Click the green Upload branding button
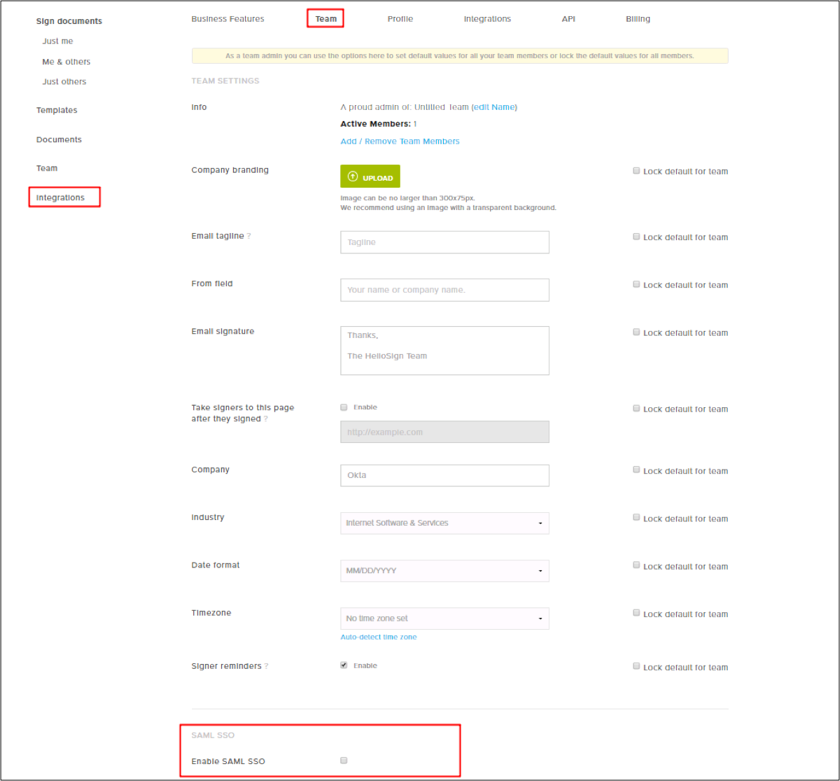The width and height of the screenshot is (840, 781). point(370,177)
